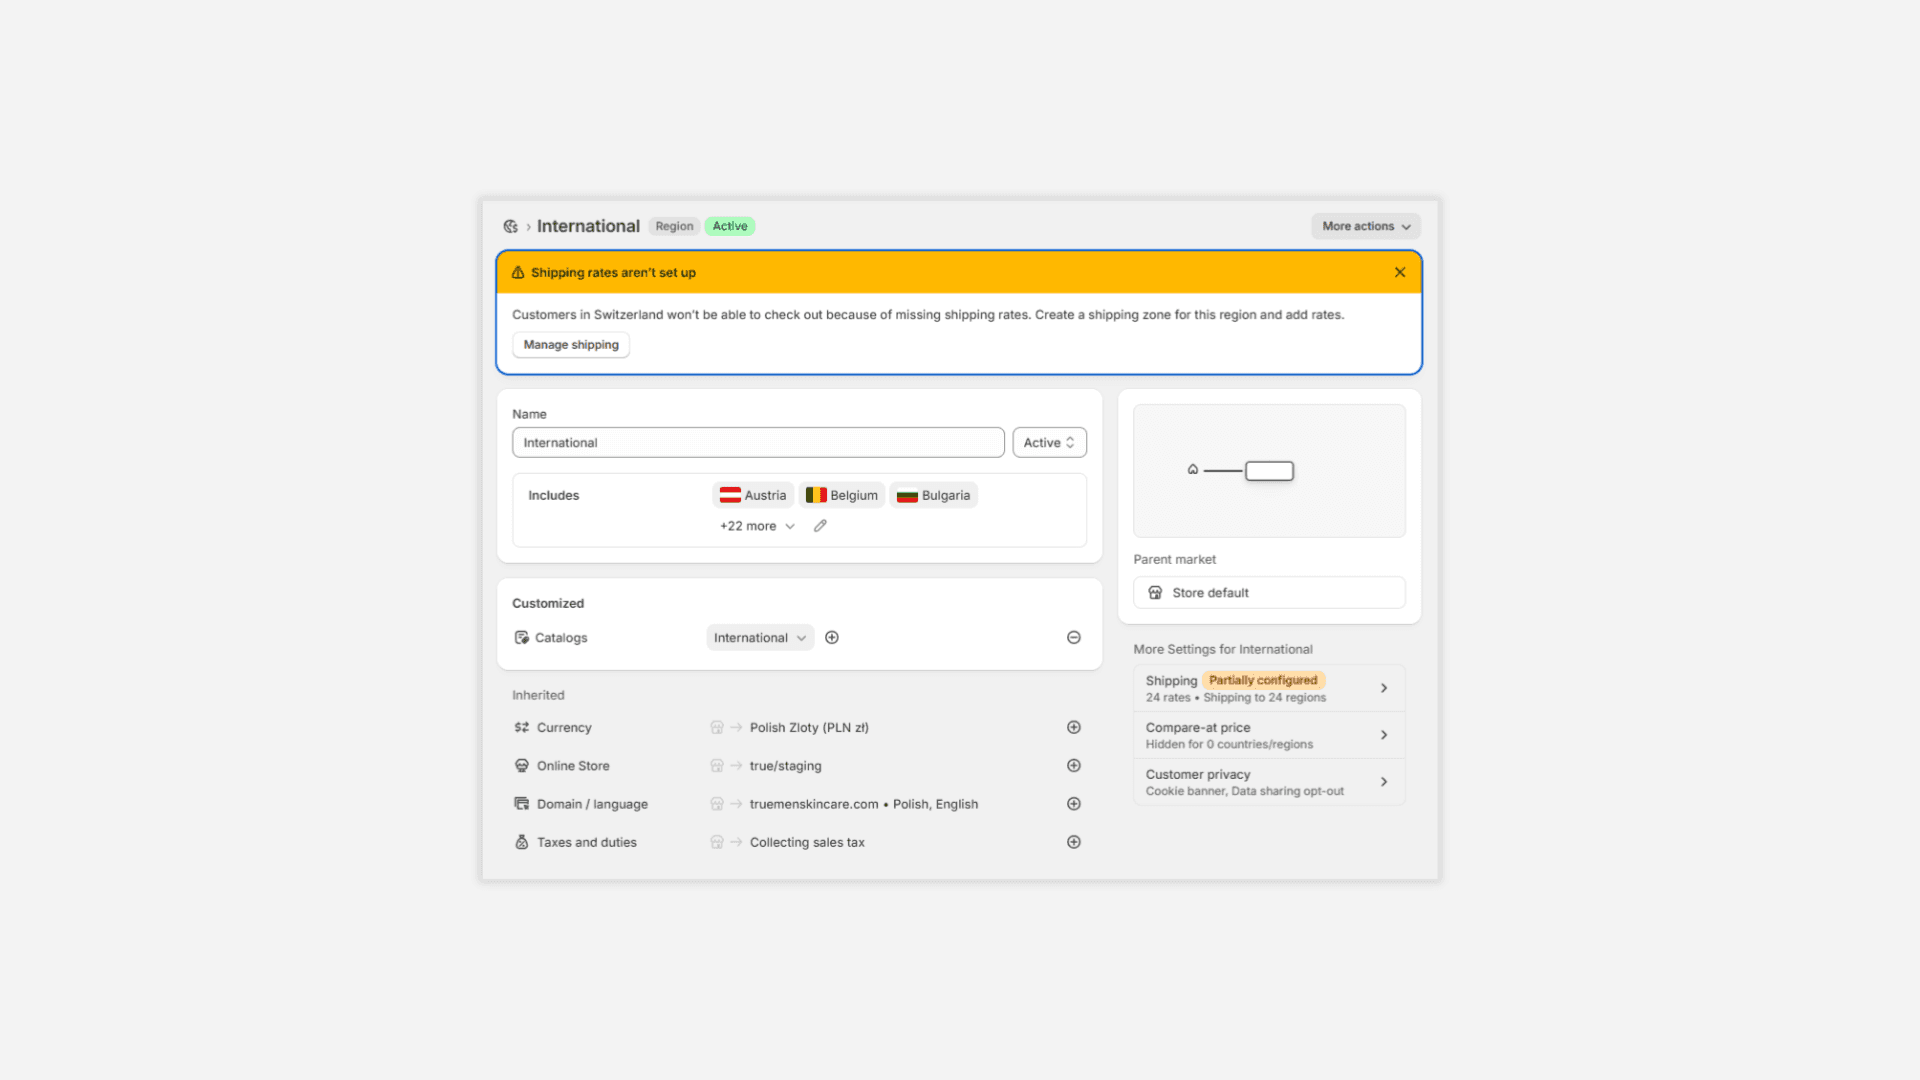Screen dimensions: 1920x1080
Task: Click the plus icon next to International catalog
Action: 832,638
